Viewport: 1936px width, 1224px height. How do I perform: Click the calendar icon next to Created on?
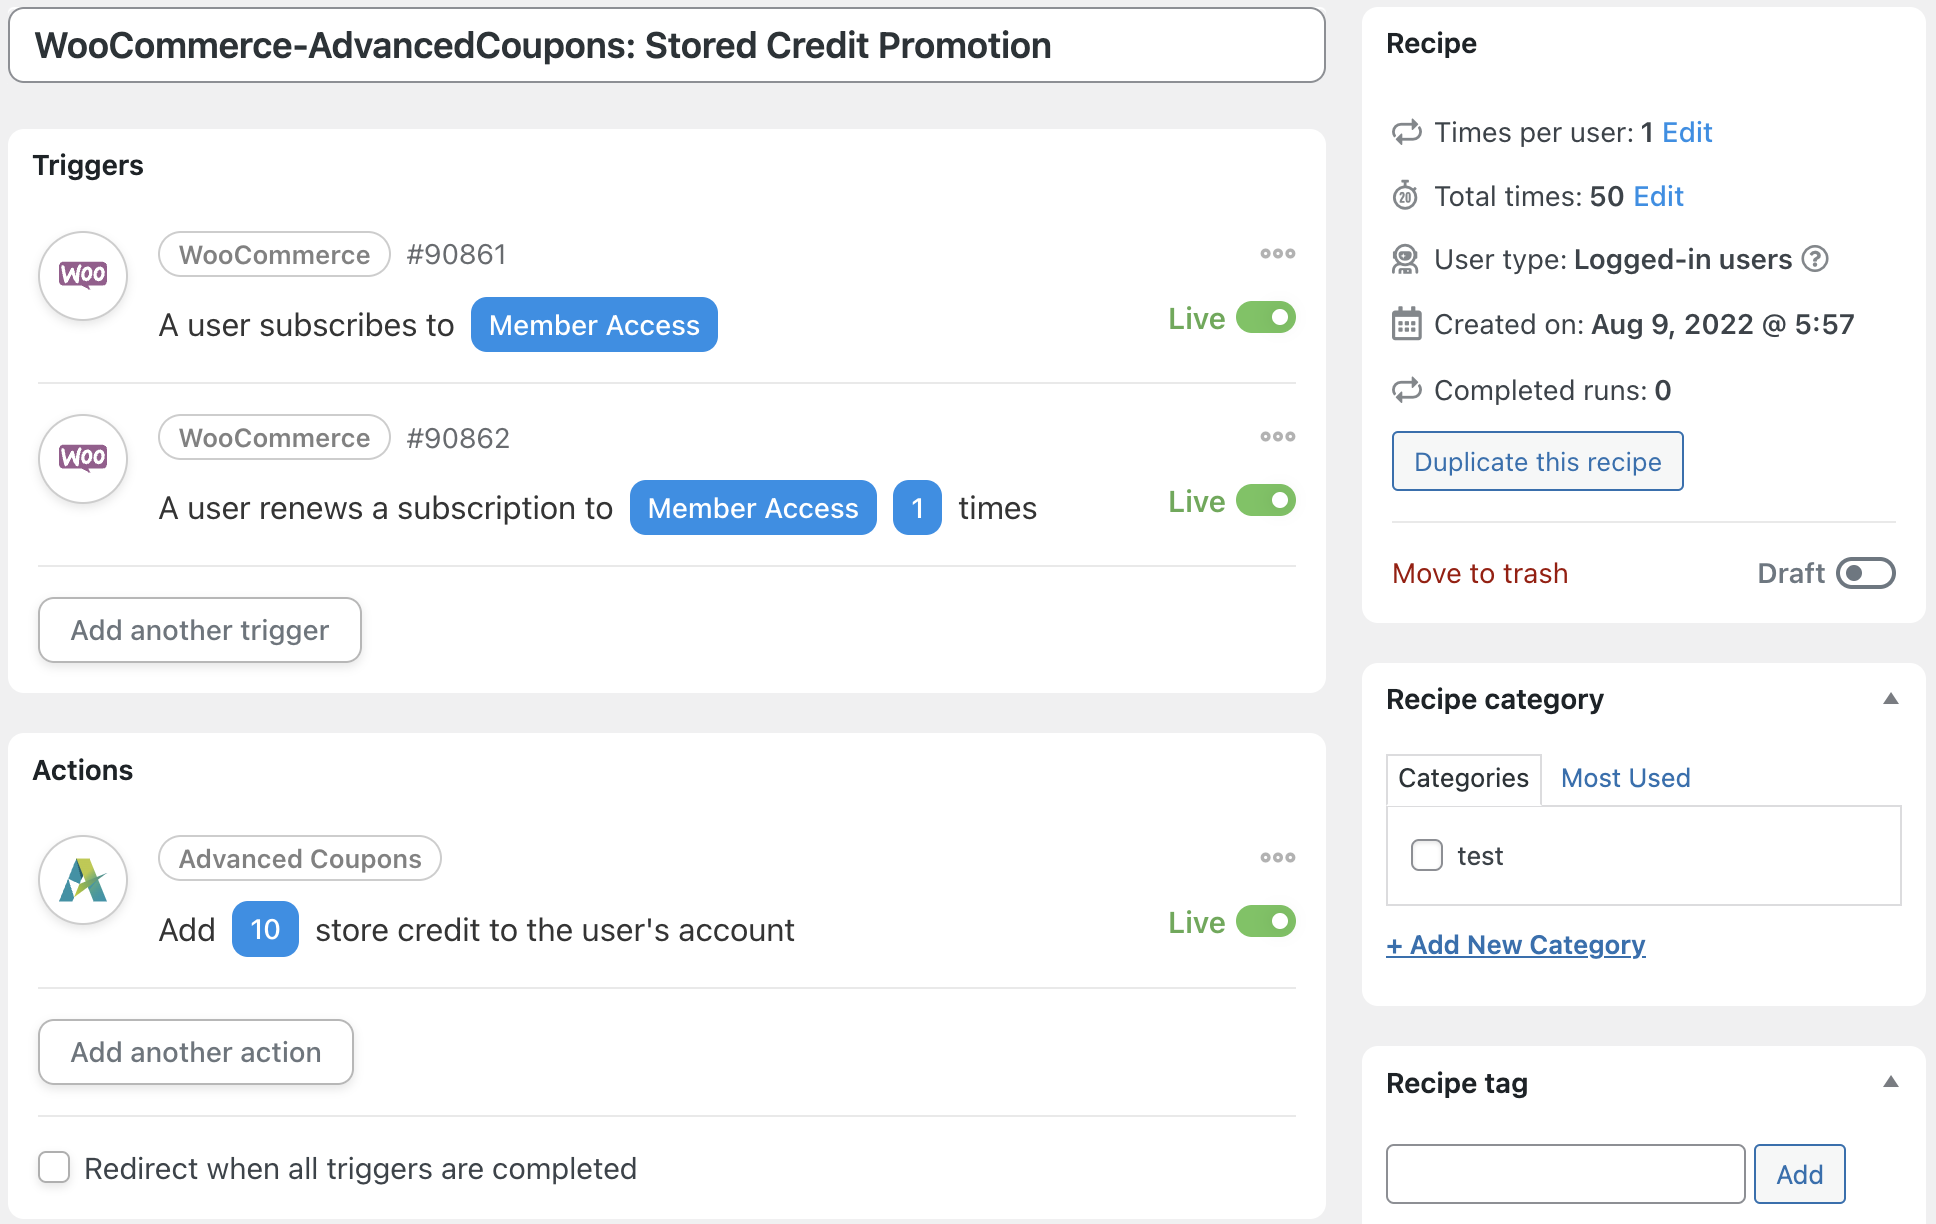point(1406,324)
